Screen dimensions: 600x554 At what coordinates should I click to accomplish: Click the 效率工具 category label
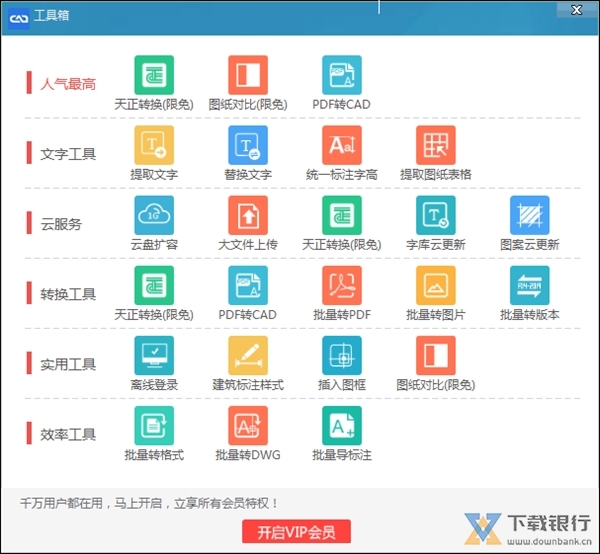(68, 435)
